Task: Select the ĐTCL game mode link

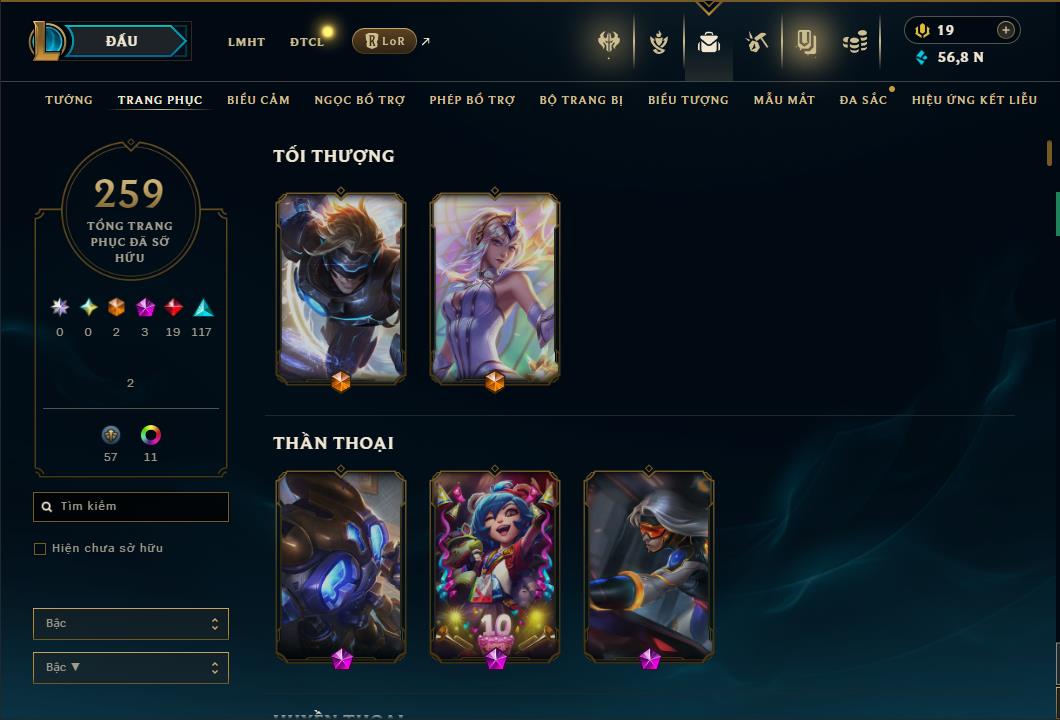Action: pos(307,42)
